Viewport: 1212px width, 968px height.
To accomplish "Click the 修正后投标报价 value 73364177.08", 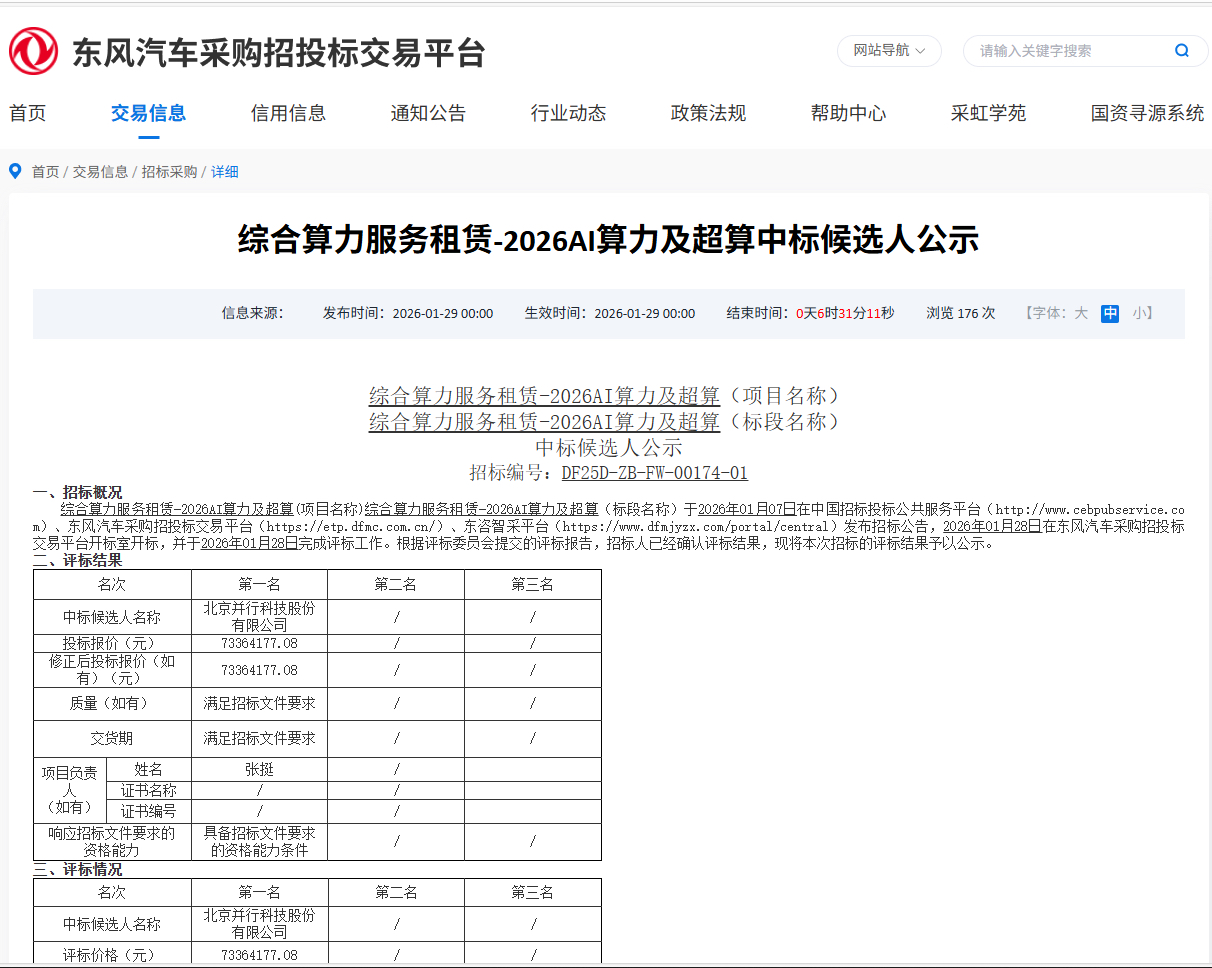I will (259, 670).
